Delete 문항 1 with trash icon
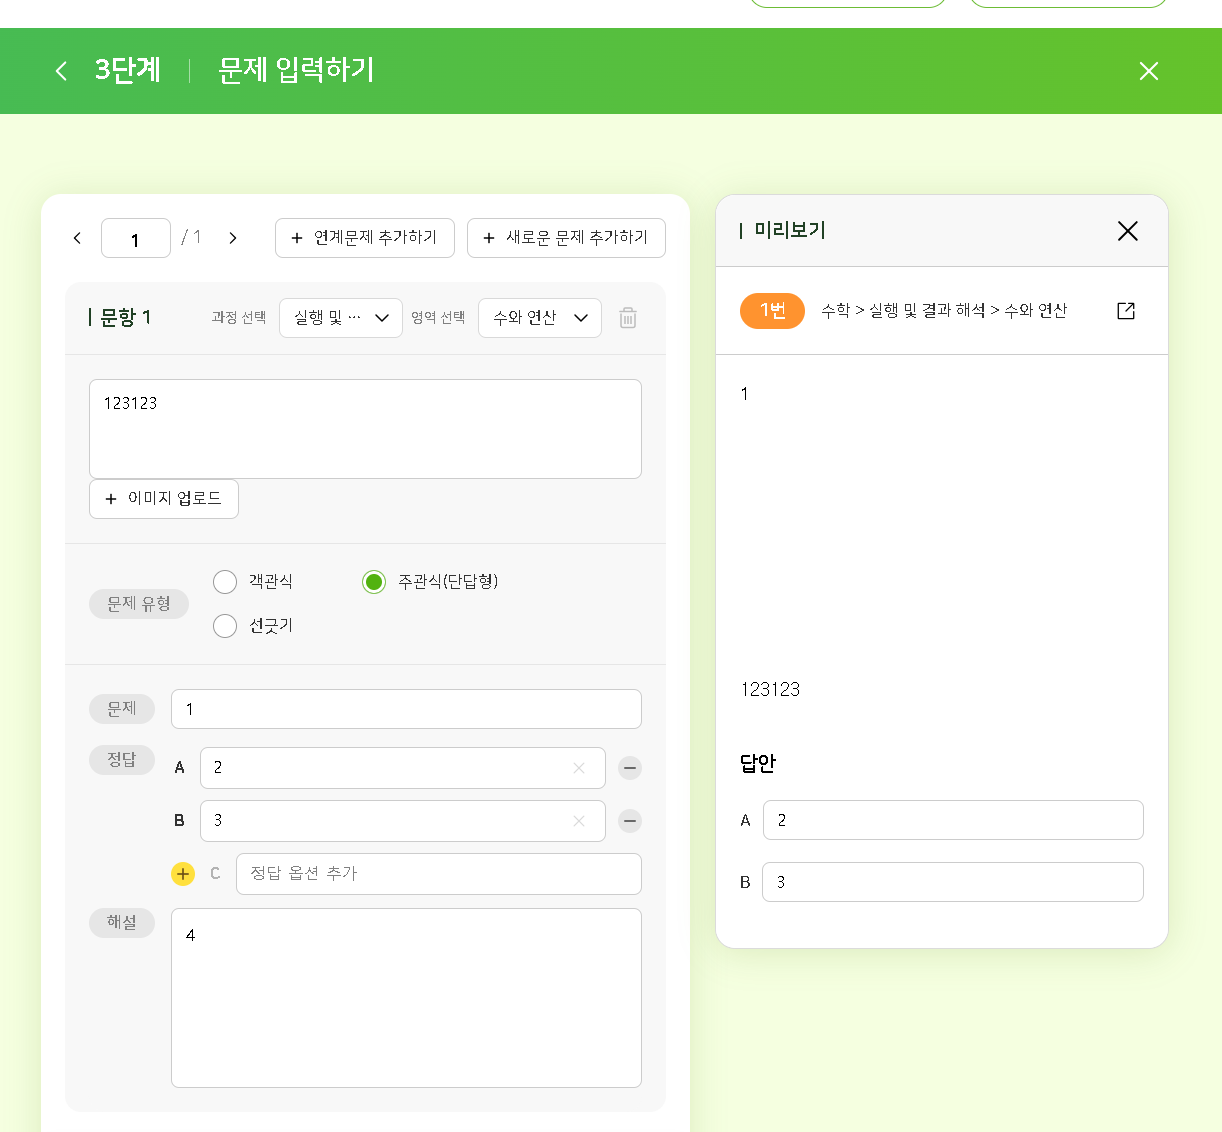The width and height of the screenshot is (1222, 1132). (628, 318)
